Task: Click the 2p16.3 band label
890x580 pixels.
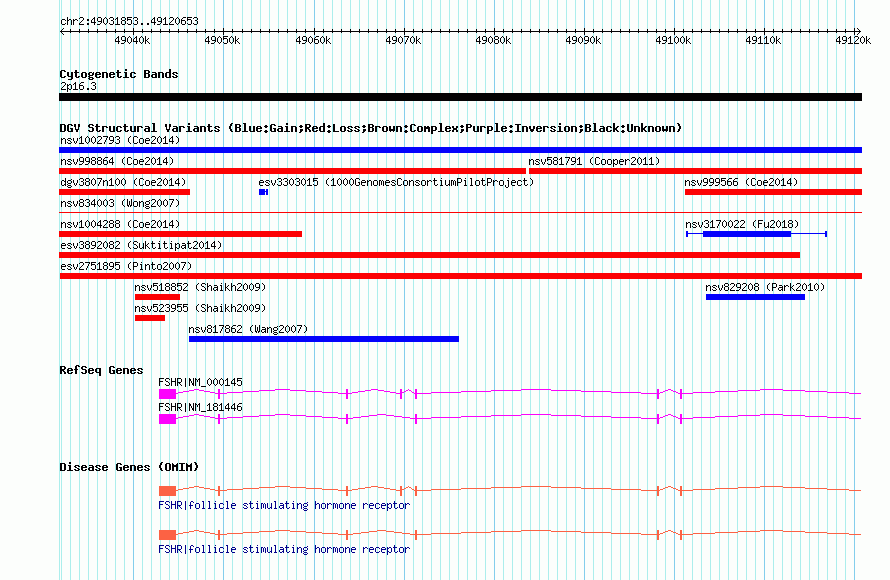Action: (x=78, y=86)
